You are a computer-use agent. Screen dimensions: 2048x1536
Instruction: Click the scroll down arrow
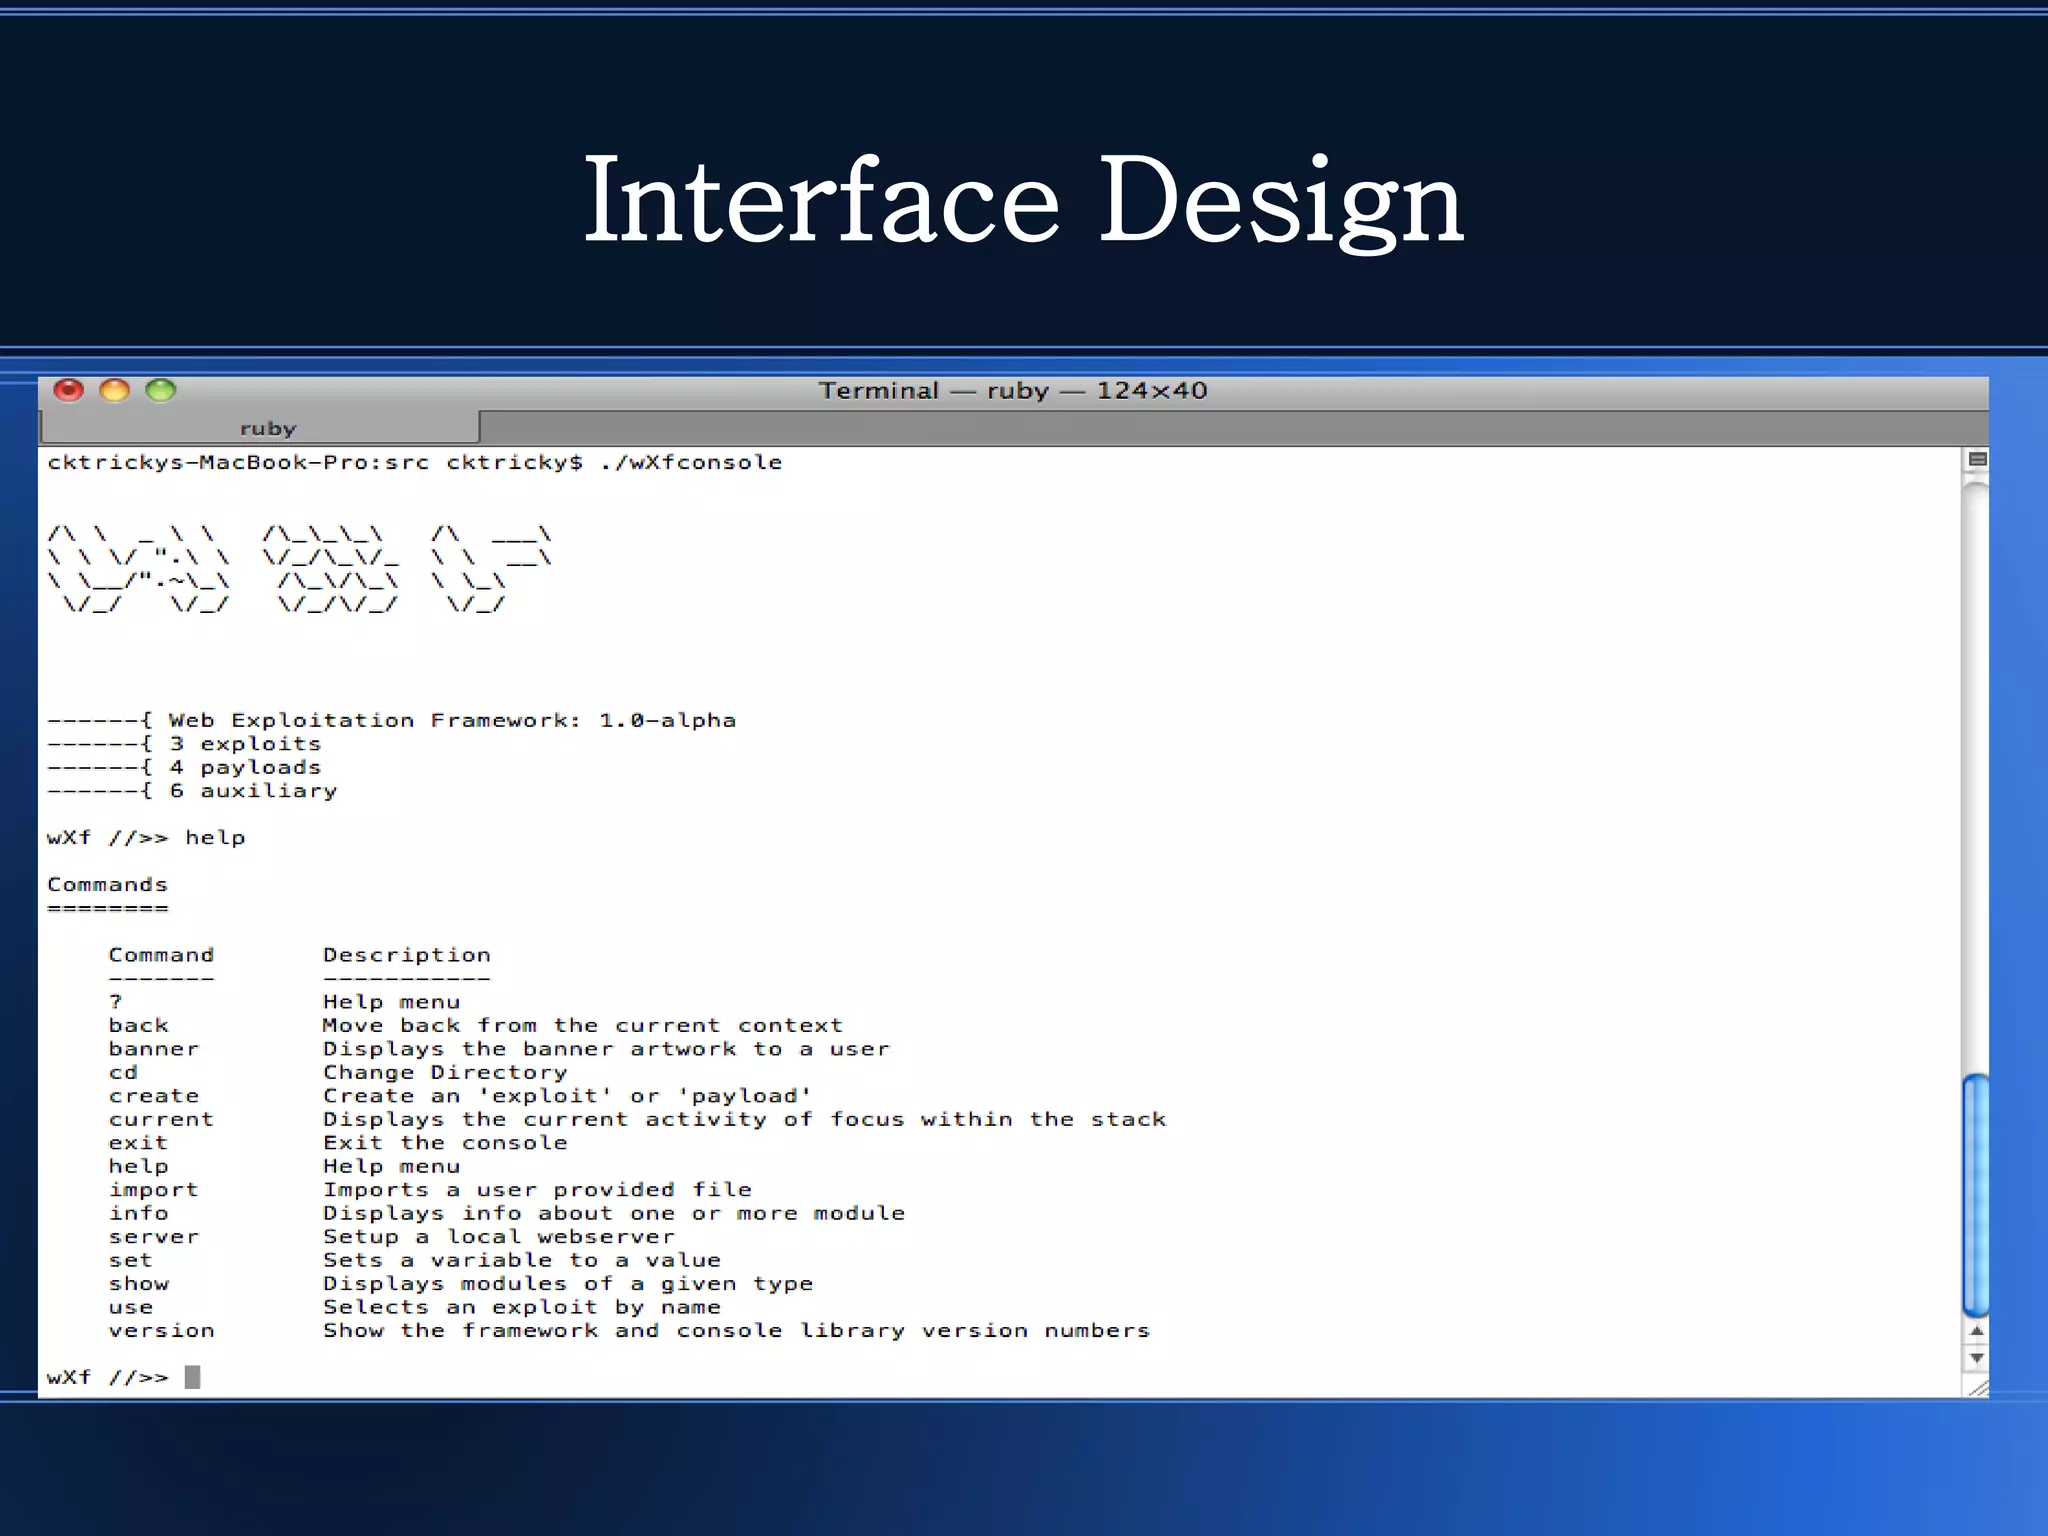click(1976, 1358)
